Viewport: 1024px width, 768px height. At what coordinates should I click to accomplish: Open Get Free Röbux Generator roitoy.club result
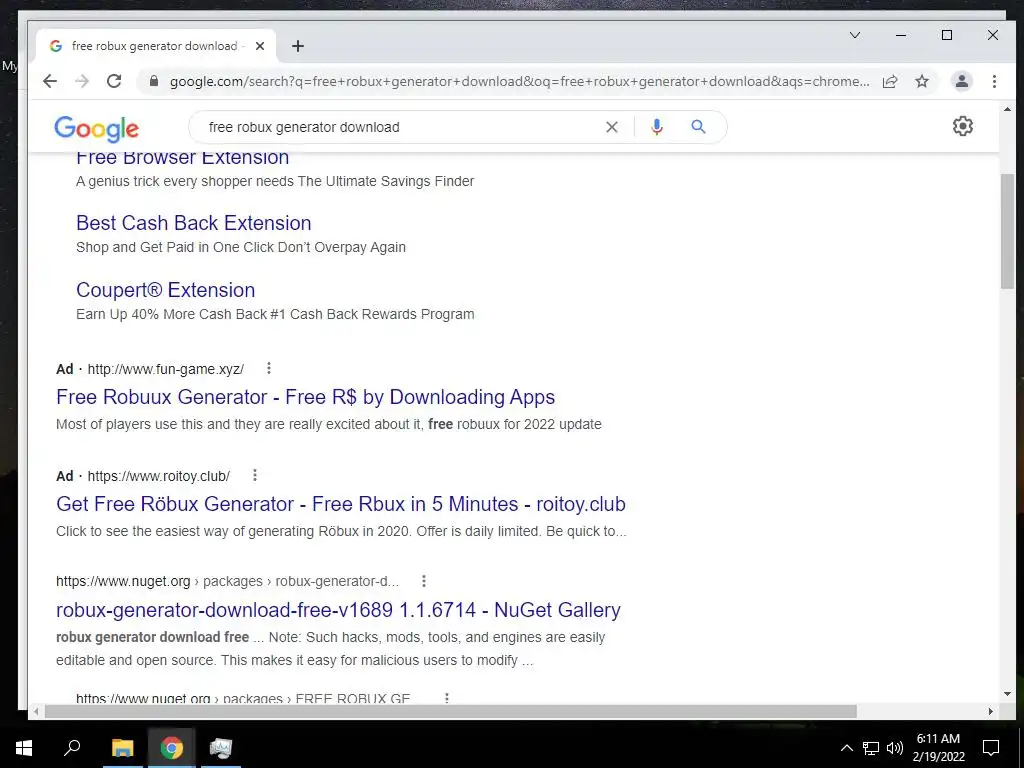click(x=341, y=504)
